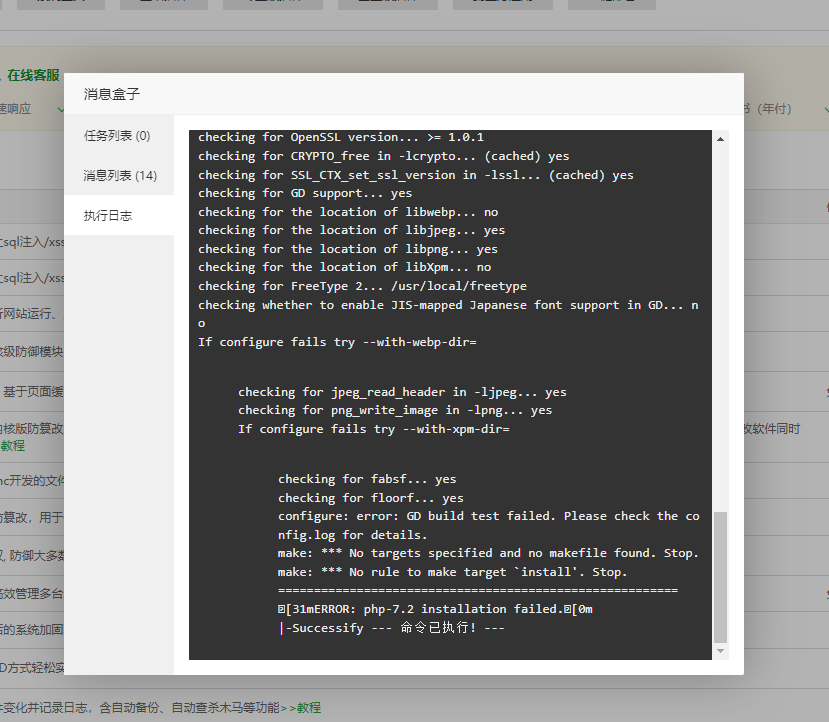Click 'If configure fails try --with-xpm-dir=' line
The height and width of the screenshot is (722, 829).
374,429
